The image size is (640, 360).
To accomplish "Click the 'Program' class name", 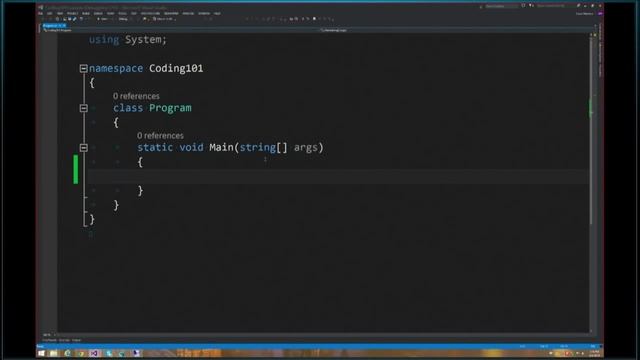I will (x=170, y=108).
